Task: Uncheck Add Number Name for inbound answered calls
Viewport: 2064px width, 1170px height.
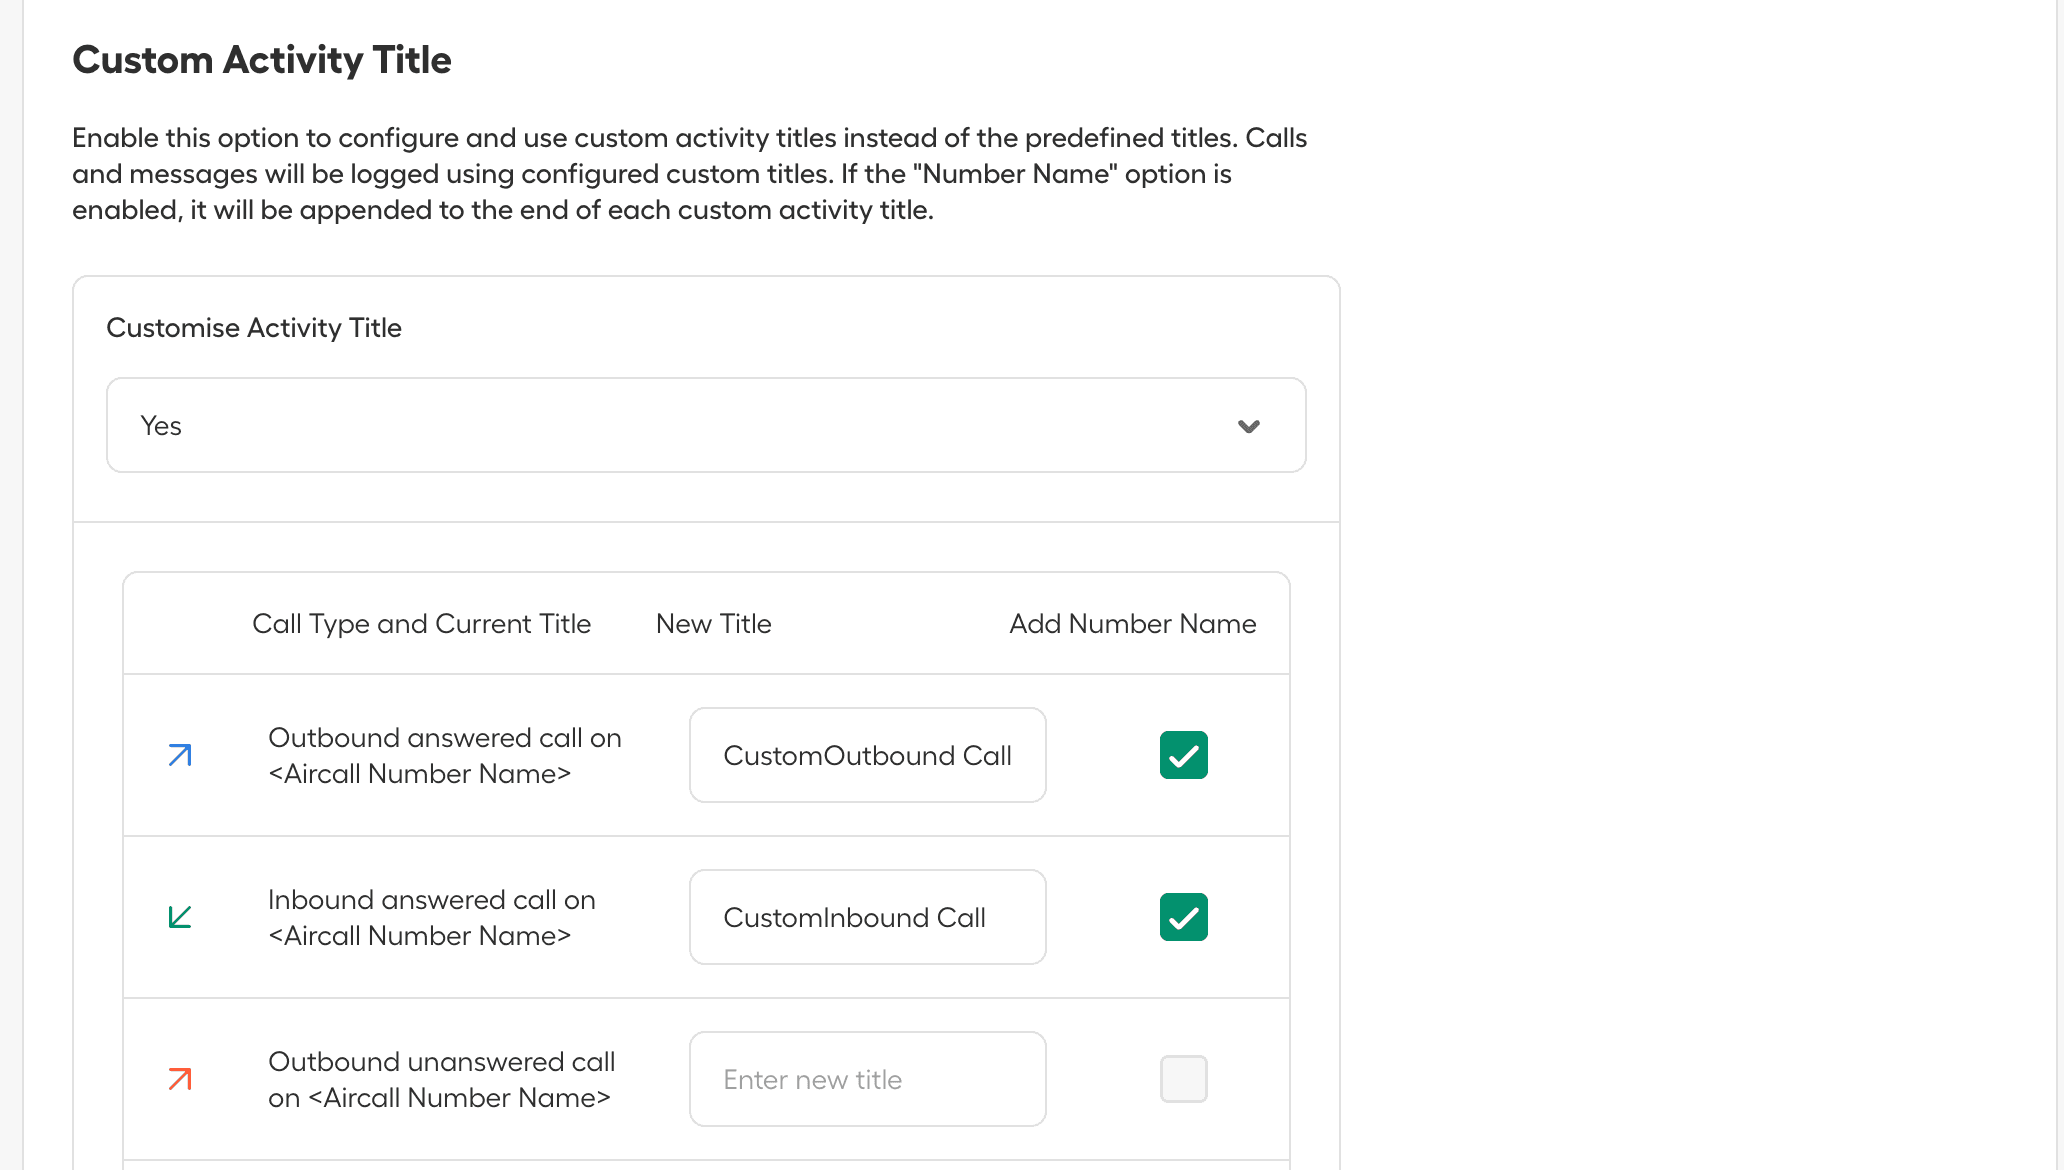Action: (1183, 917)
